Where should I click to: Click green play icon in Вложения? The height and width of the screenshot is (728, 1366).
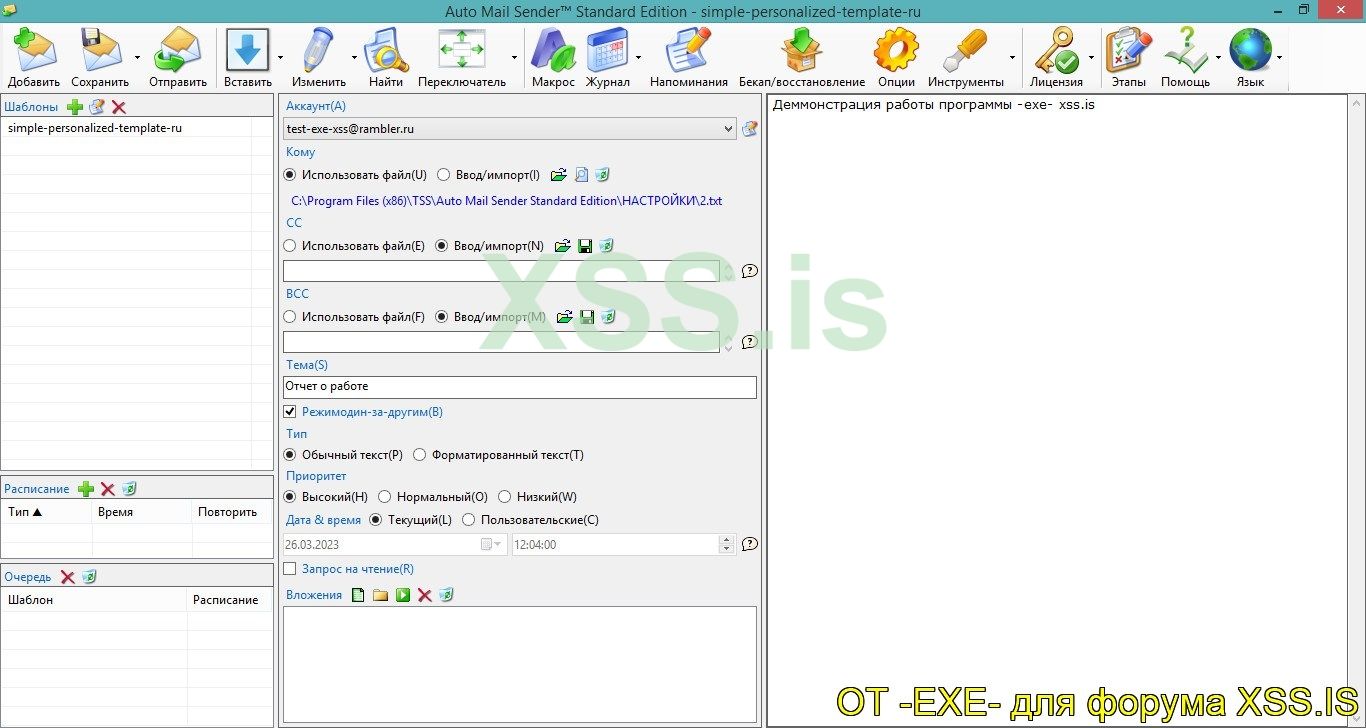click(x=403, y=595)
